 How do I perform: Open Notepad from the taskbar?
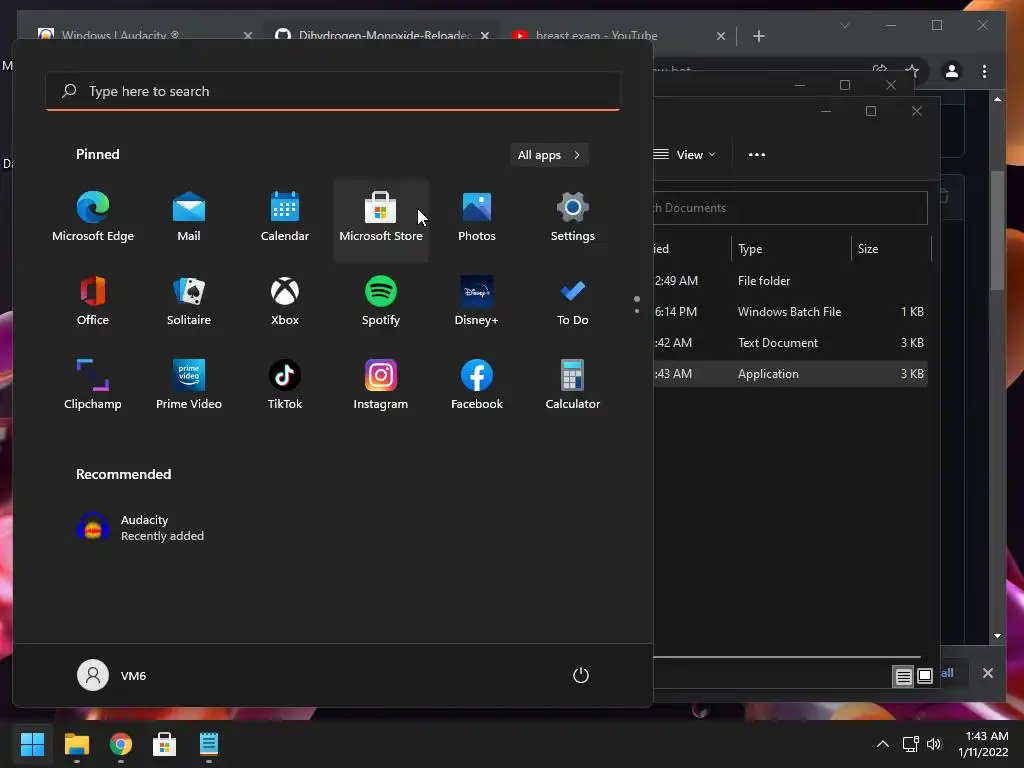(x=209, y=744)
